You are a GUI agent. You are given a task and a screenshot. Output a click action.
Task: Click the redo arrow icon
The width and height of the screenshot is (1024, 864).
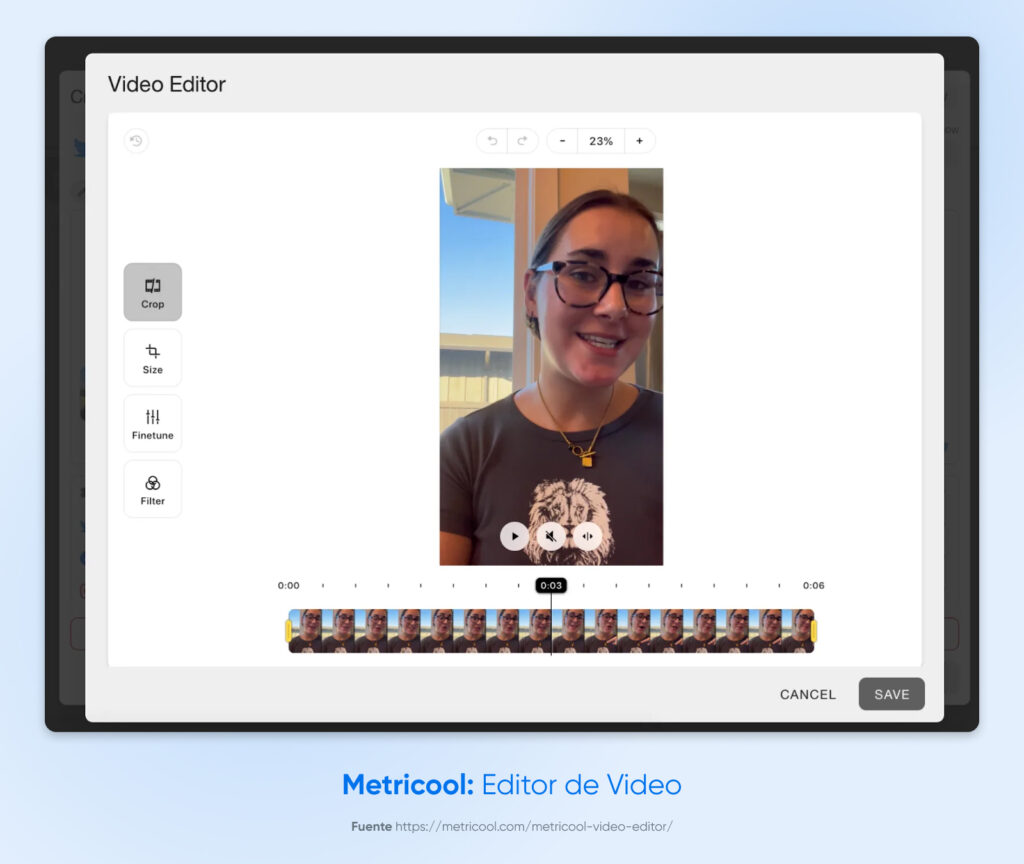click(523, 140)
